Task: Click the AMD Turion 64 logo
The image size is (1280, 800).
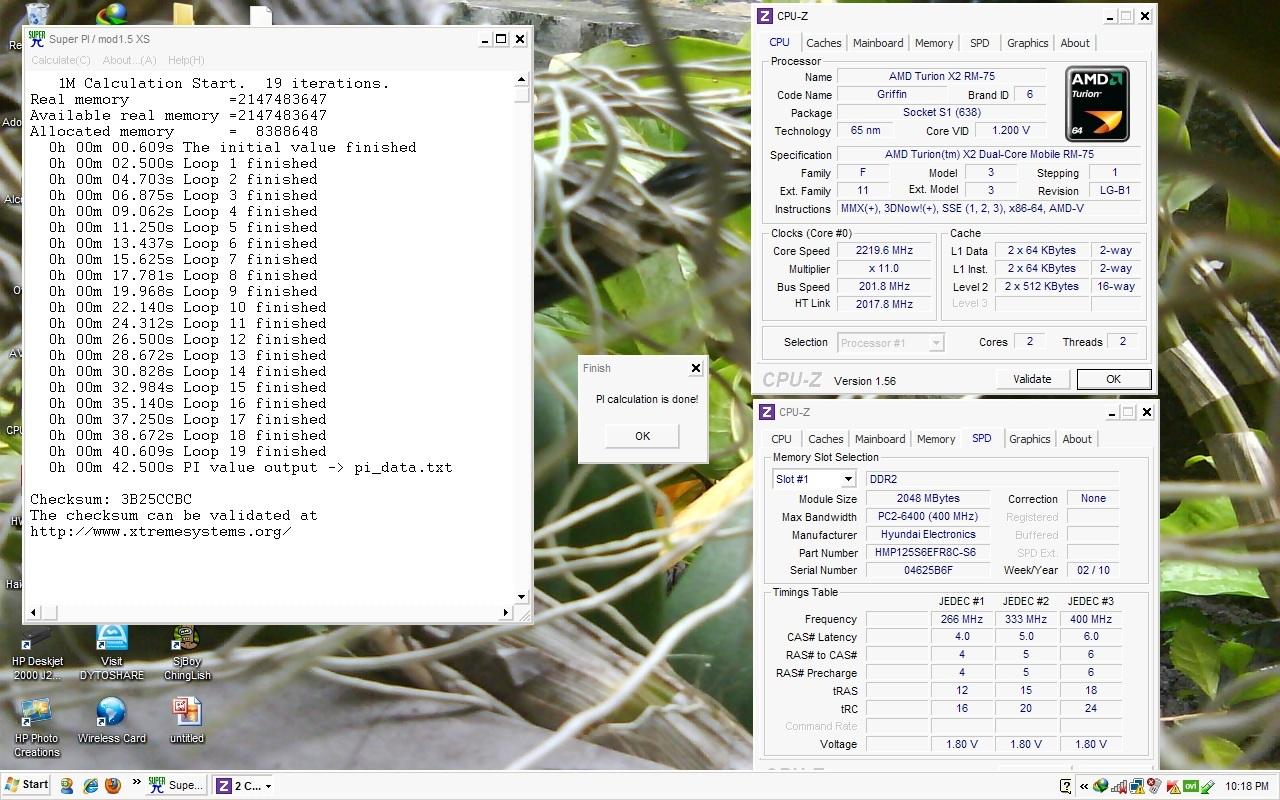Action: tap(1098, 104)
